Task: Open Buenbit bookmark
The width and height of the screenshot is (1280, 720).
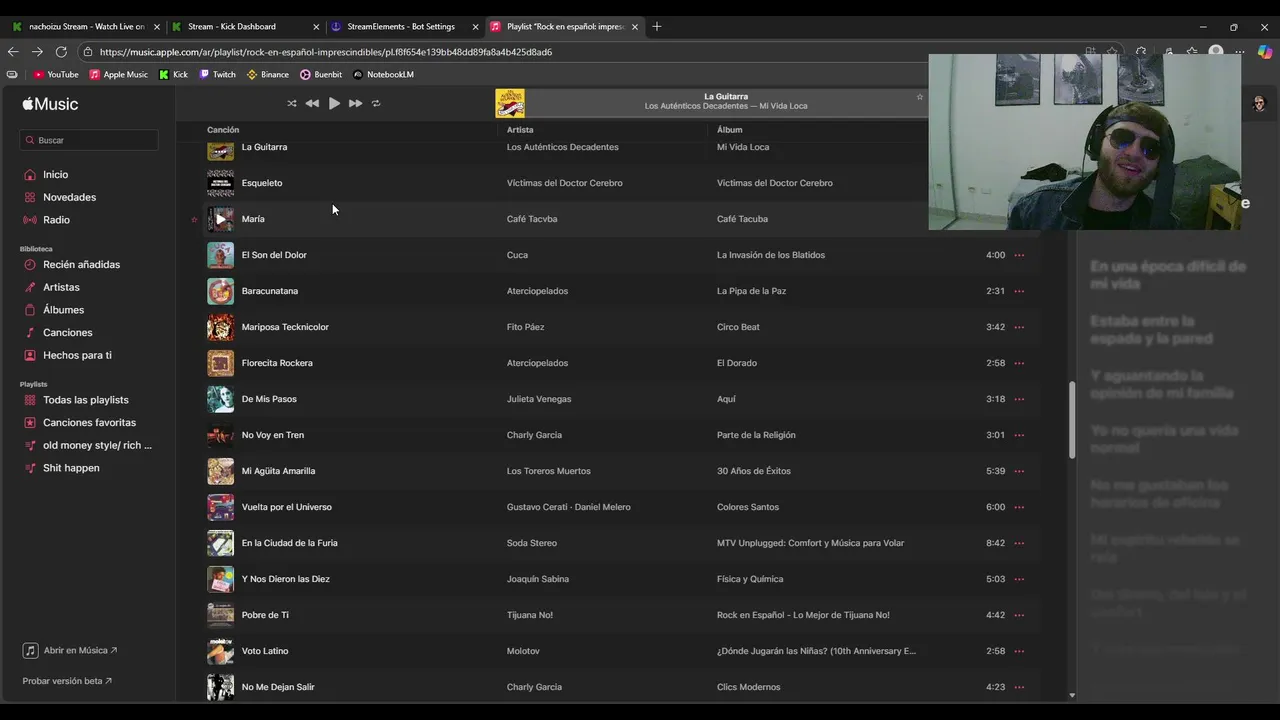Action: (x=321, y=74)
